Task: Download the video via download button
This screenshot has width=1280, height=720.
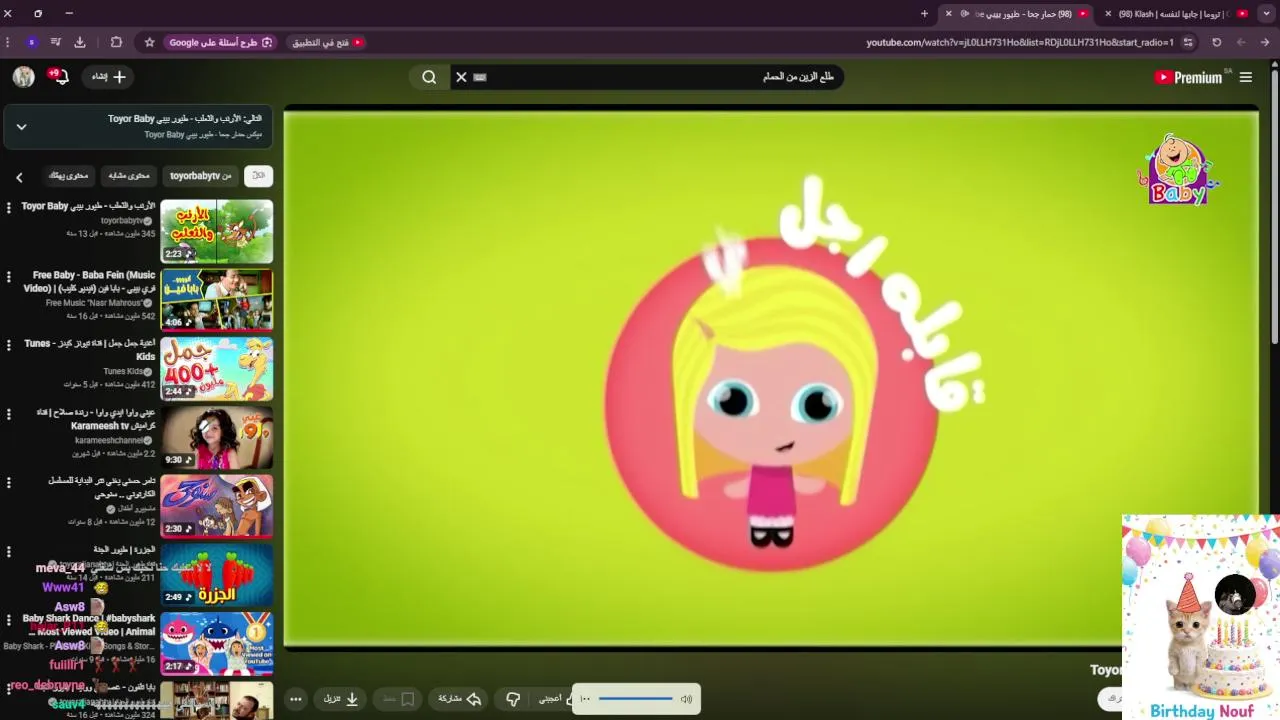Action: [x=342, y=699]
